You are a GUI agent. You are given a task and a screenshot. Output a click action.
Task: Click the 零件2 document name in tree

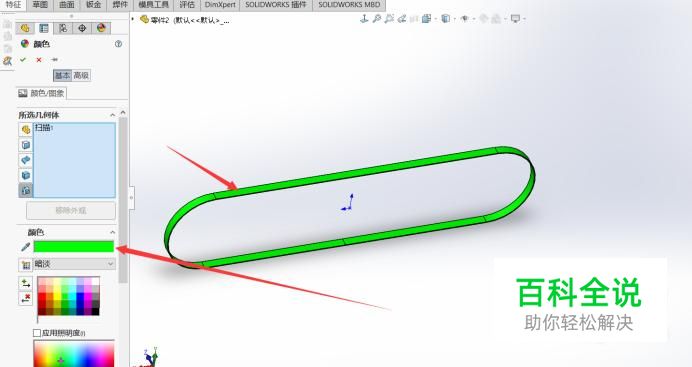point(160,20)
